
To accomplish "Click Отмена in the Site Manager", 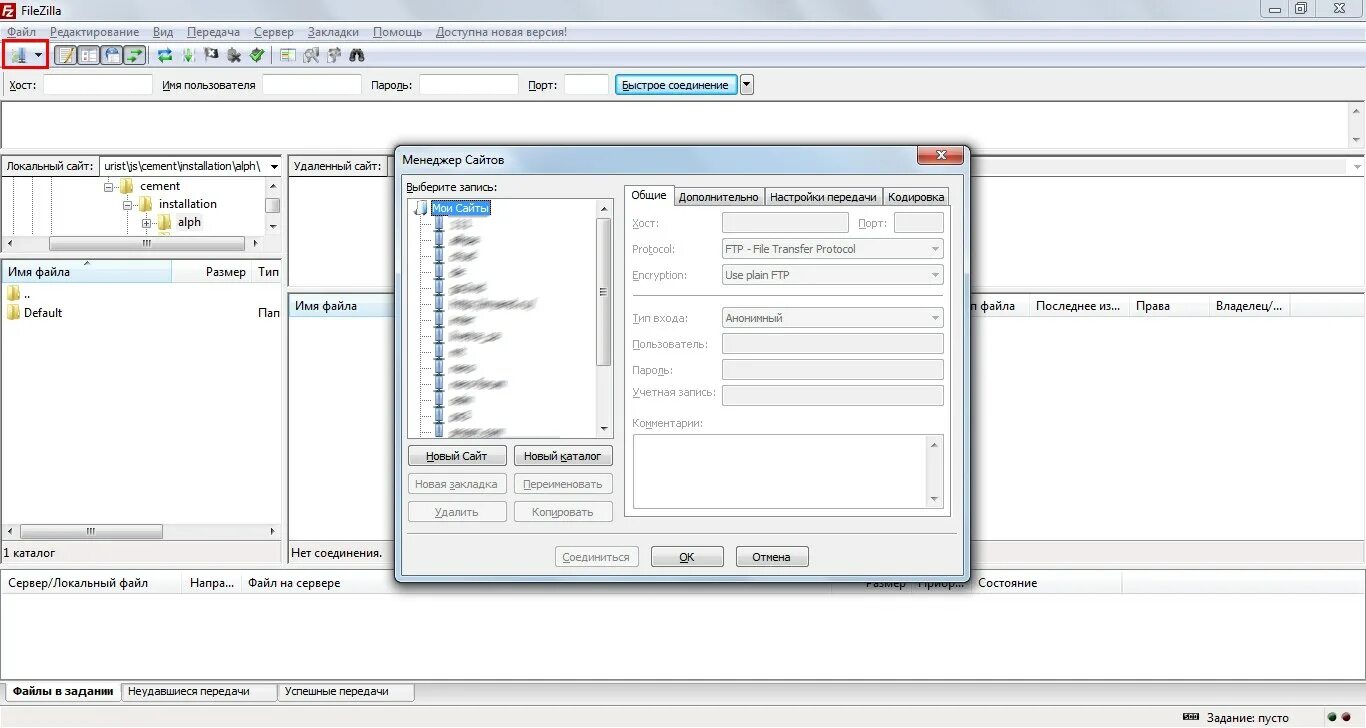I will [772, 557].
